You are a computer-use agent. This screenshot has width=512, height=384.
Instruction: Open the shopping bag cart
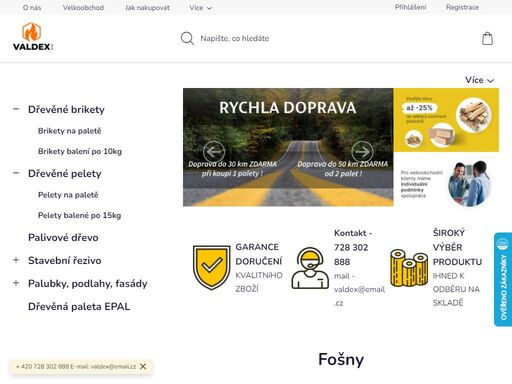(487, 38)
